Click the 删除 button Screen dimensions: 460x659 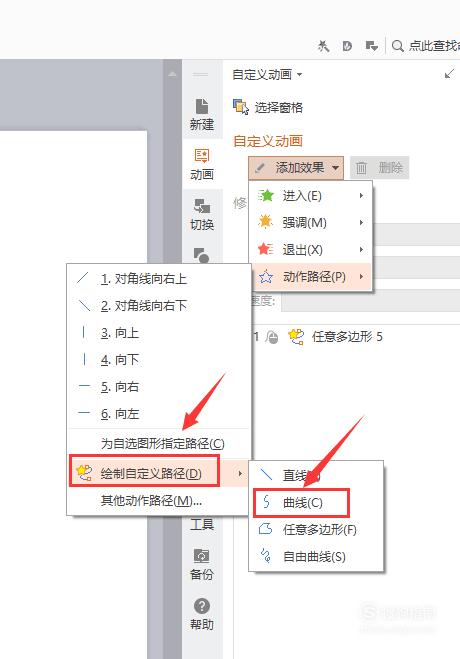click(379, 168)
